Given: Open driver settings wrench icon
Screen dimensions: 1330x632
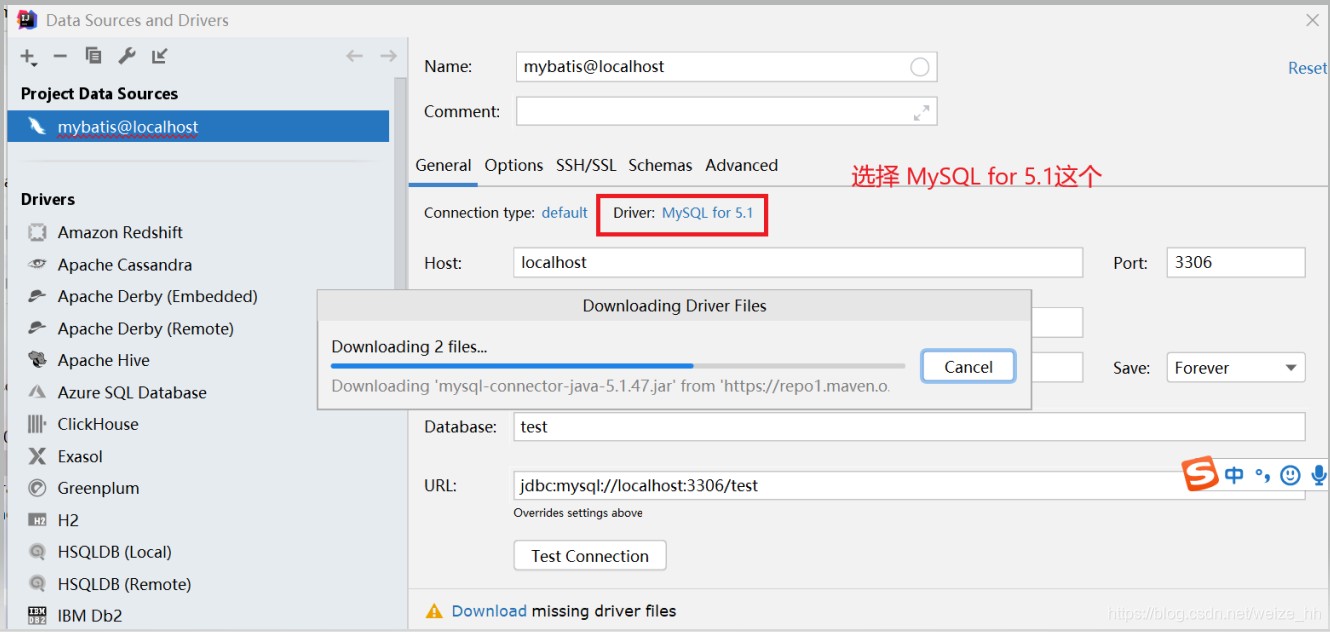Looking at the screenshot, I should coord(126,56).
